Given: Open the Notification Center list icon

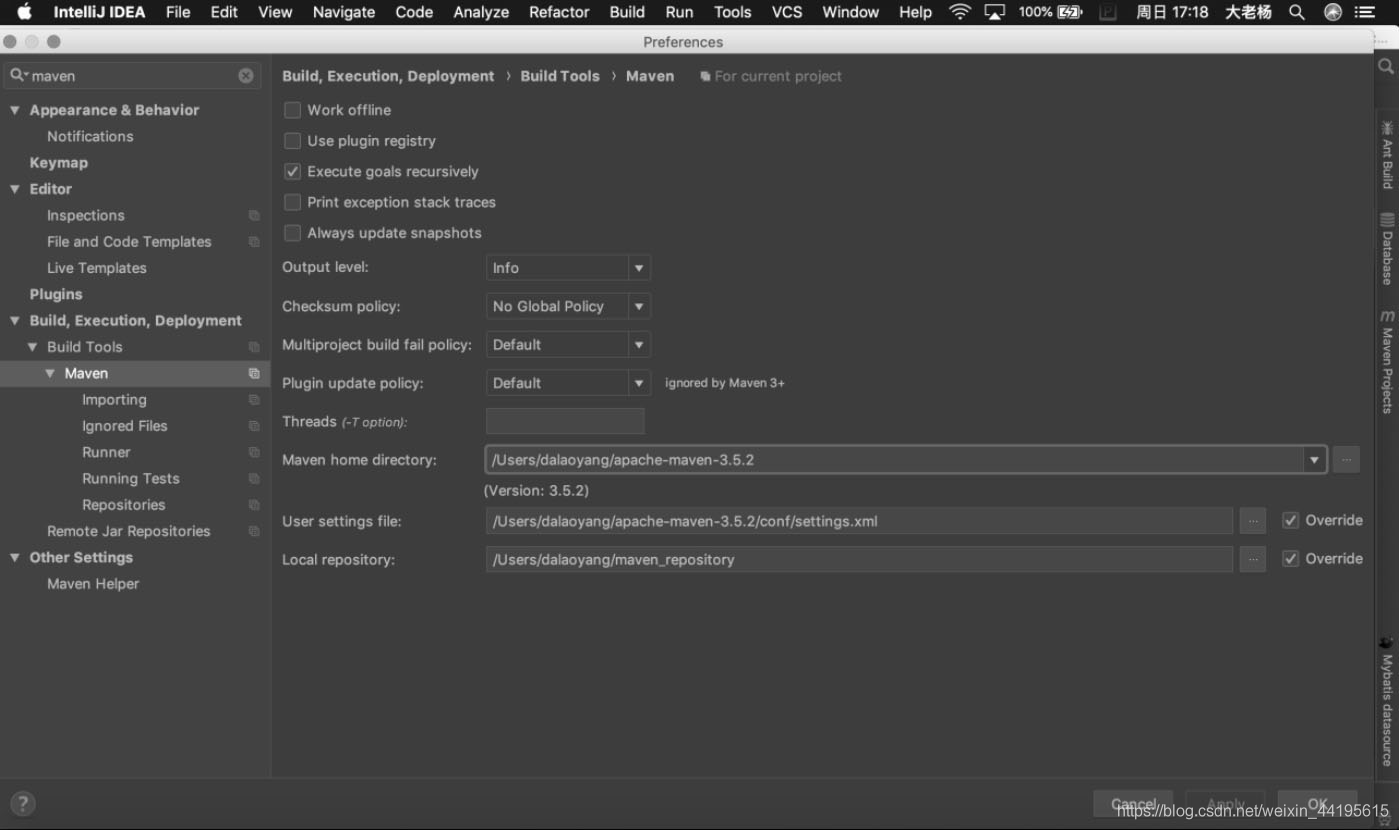Looking at the screenshot, I should click(x=1364, y=12).
